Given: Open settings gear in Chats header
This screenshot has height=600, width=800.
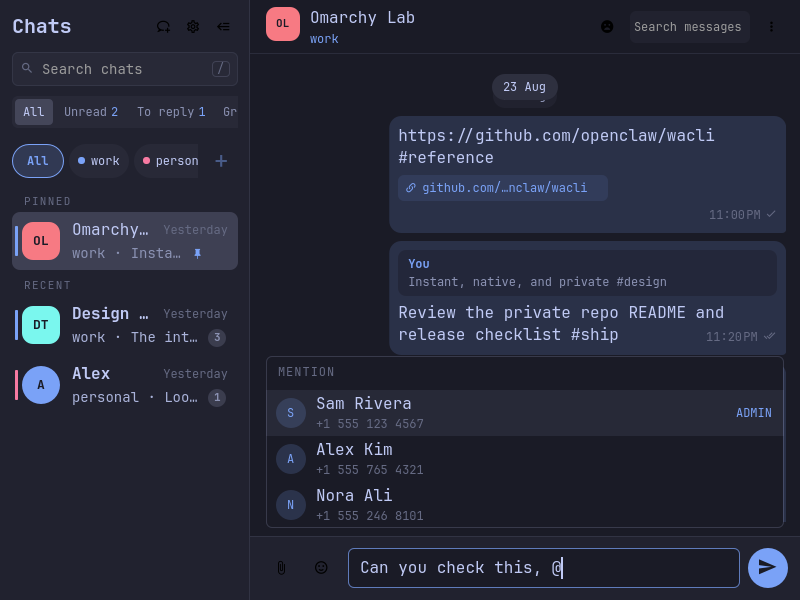Looking at the screenshot, I should [x=193, y=27].
